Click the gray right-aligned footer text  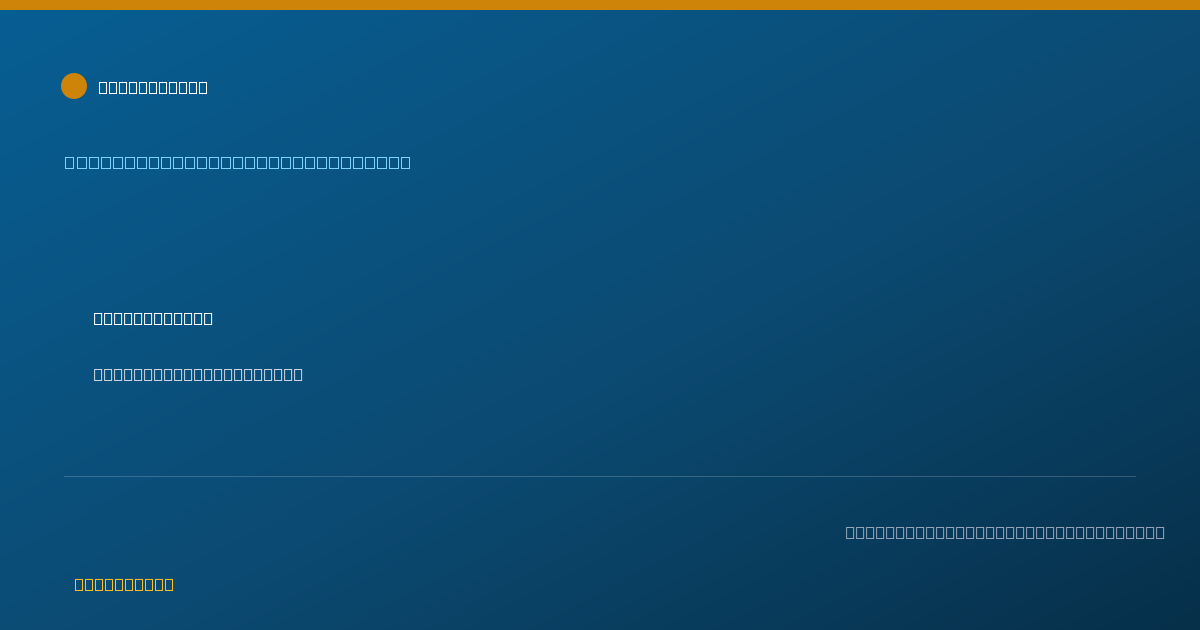pos(1005,532)
